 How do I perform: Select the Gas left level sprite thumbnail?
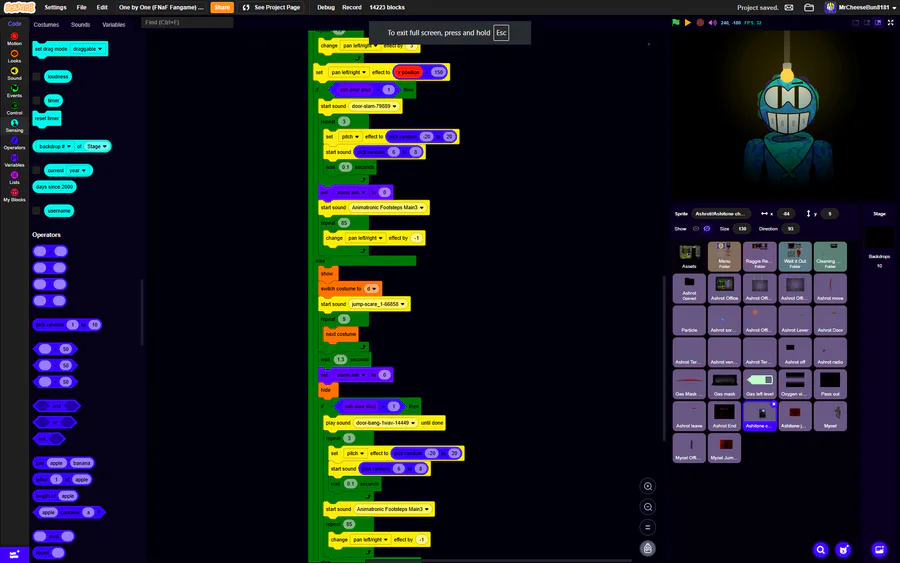pos(759,383)
